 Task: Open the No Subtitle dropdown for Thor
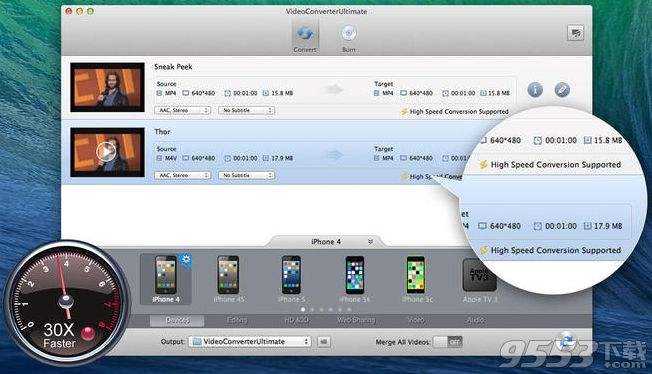(247, 175)
